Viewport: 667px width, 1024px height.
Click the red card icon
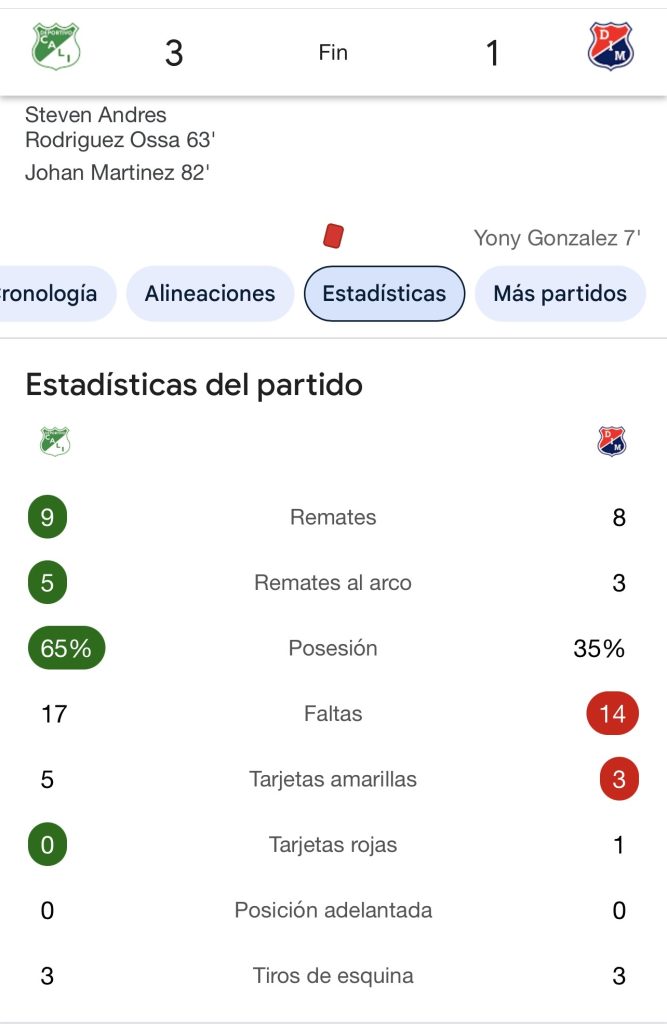click(x=334, y=236)
